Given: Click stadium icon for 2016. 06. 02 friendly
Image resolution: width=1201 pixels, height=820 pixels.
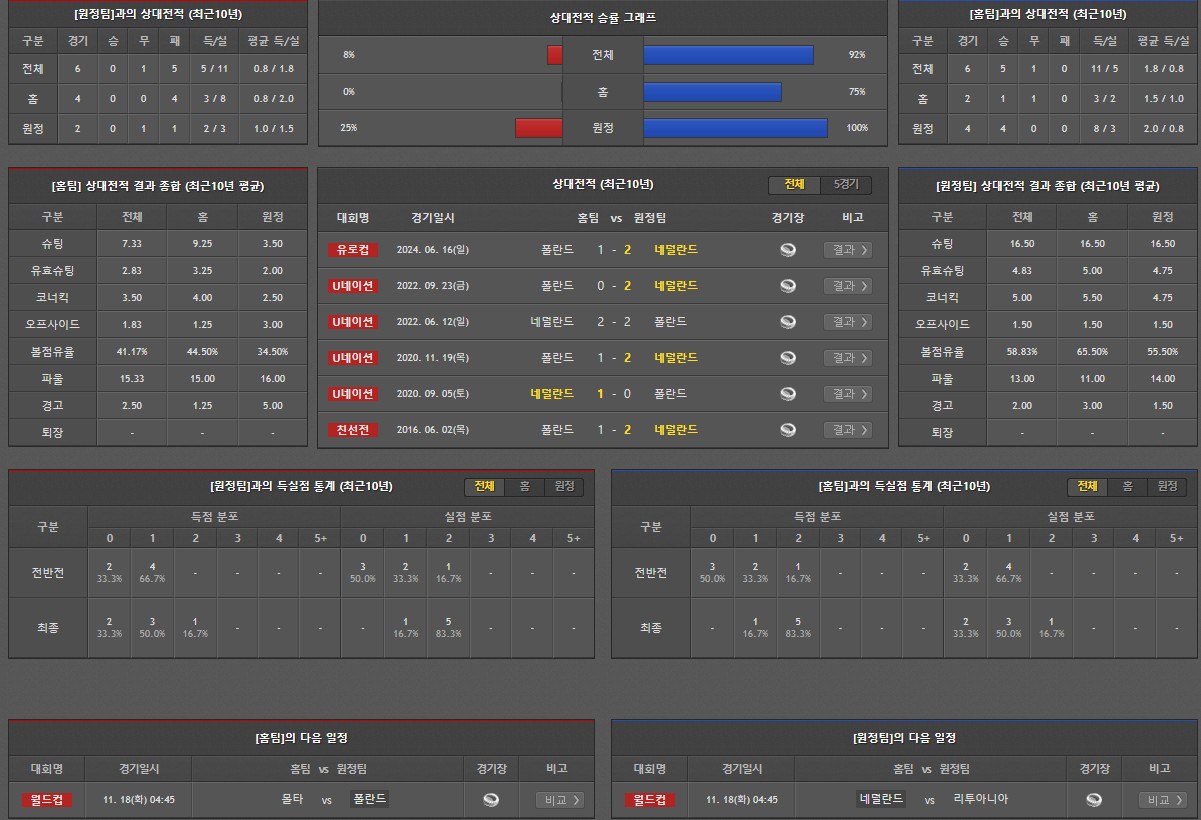Looking at the screenshot, I should pos(788,430).
